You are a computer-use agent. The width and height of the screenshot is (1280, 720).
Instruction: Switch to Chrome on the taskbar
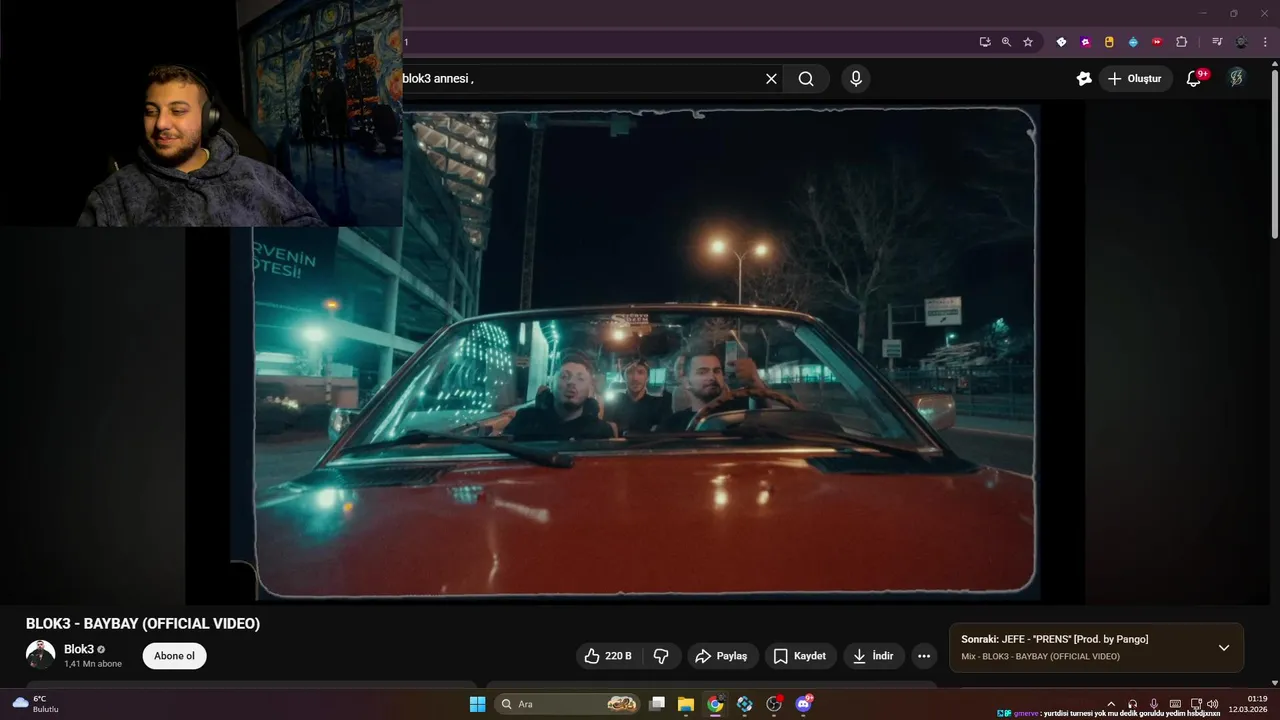click(715, 704)
